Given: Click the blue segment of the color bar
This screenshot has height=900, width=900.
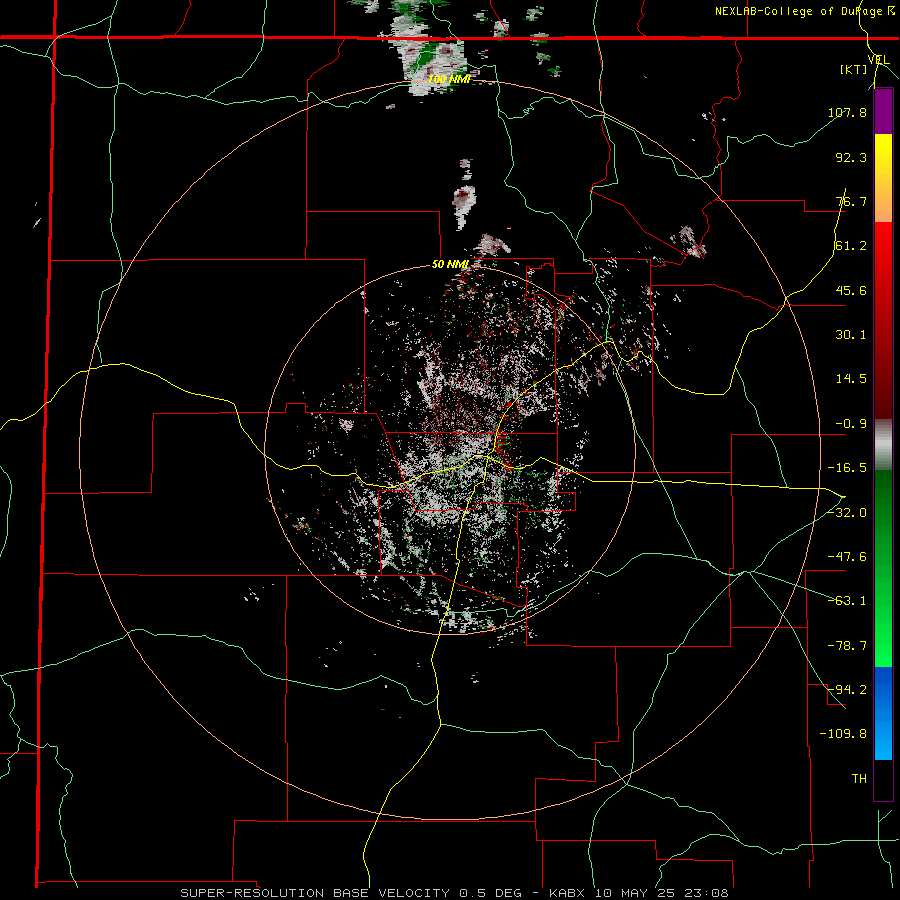Looking at the screenshot, I should coord(883,713).
